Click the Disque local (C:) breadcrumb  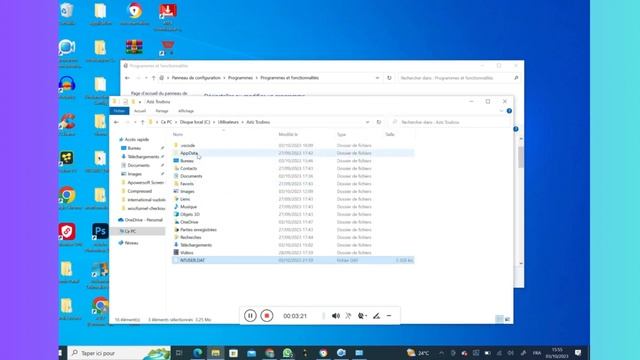[195, 122]
